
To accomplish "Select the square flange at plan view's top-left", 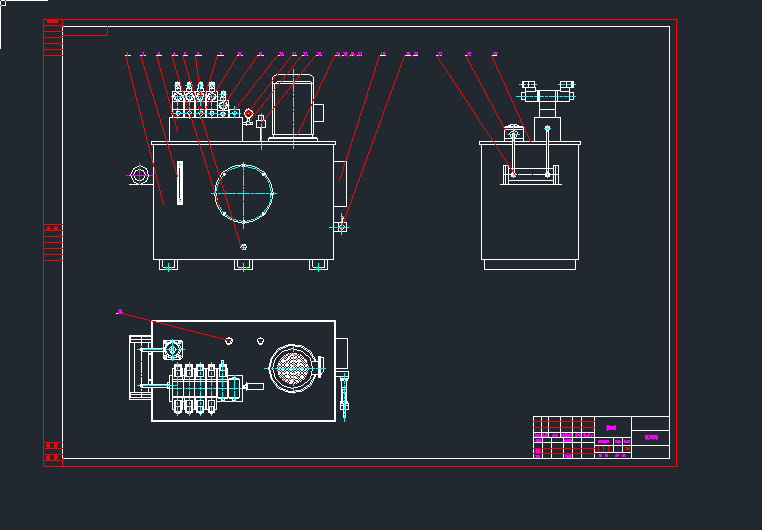I will (171, 351).
